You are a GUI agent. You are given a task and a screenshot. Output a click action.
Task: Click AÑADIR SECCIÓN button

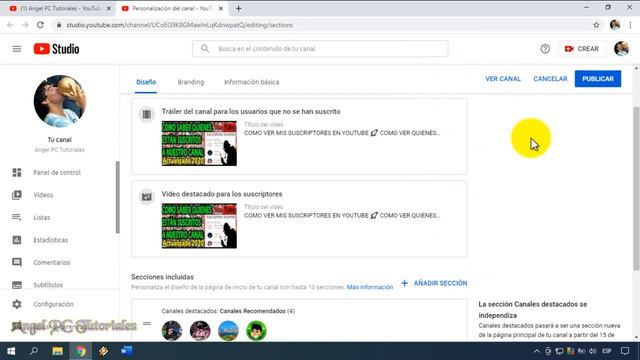434,283
